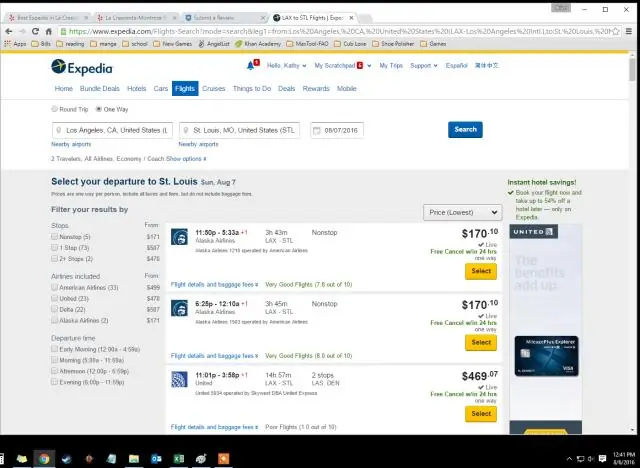Open the manga bookmark folder
640x468 pixels.
point(104,44)
